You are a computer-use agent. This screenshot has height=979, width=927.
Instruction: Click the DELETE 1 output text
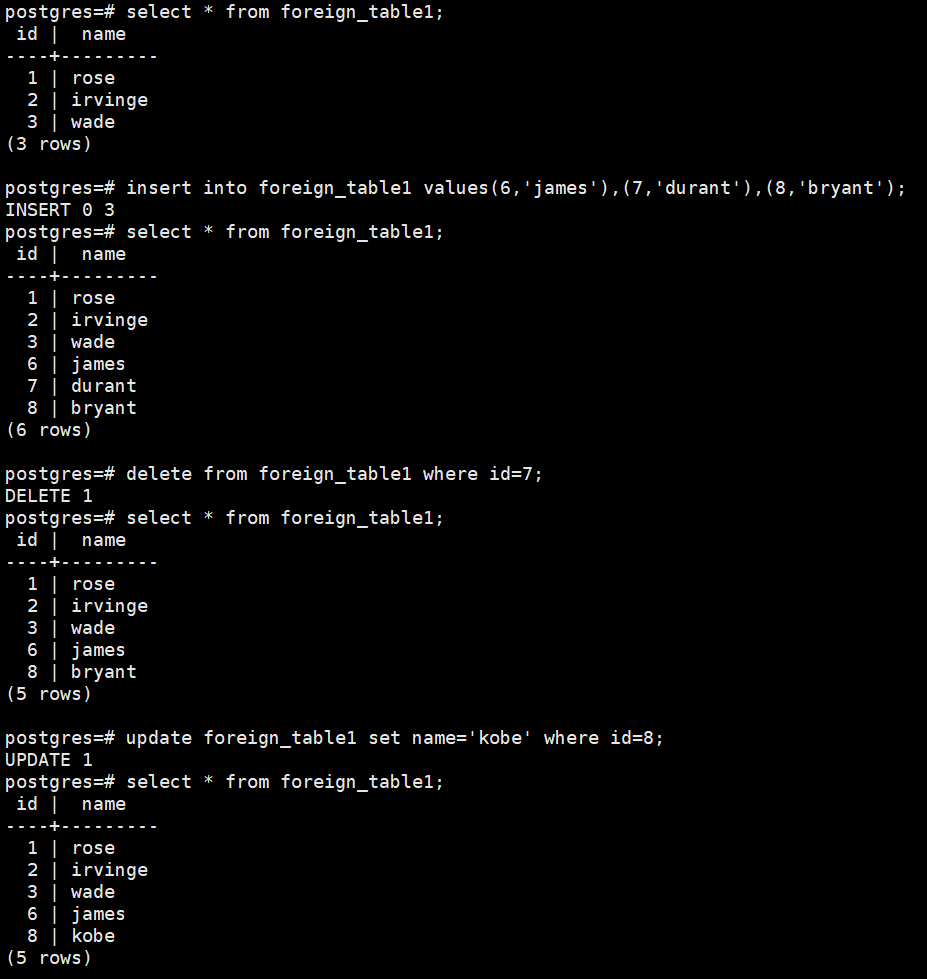(49, 496)
